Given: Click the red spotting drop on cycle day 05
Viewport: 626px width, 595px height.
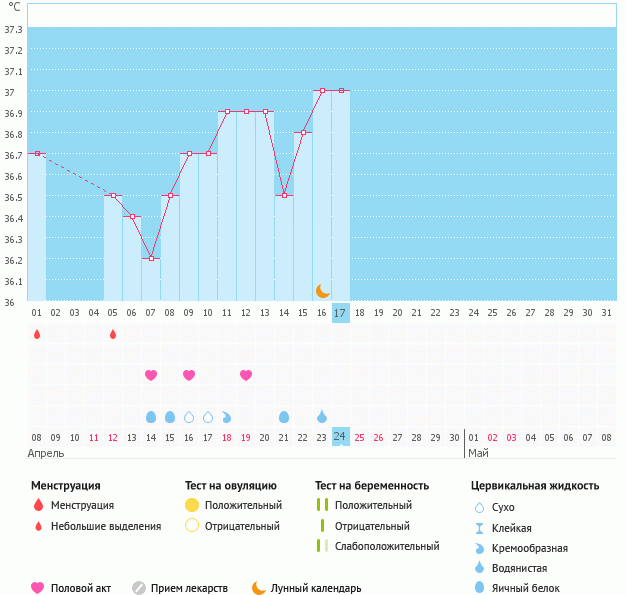Looking at the screenshot, I should 113,334.
